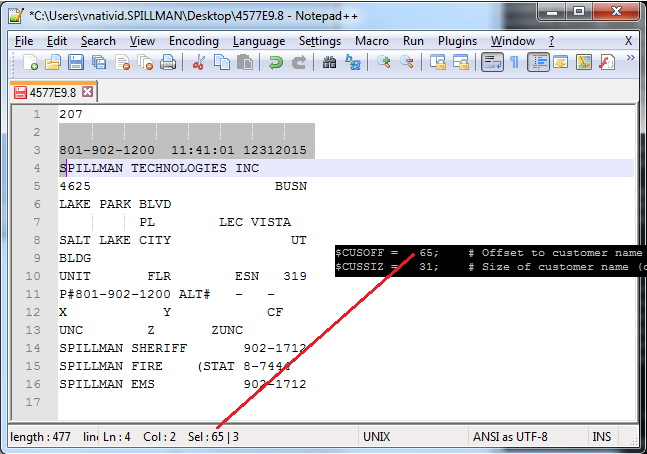Click the Copy toolbar icon
Viewport: 647px width, 454px height.
[222, 62]
